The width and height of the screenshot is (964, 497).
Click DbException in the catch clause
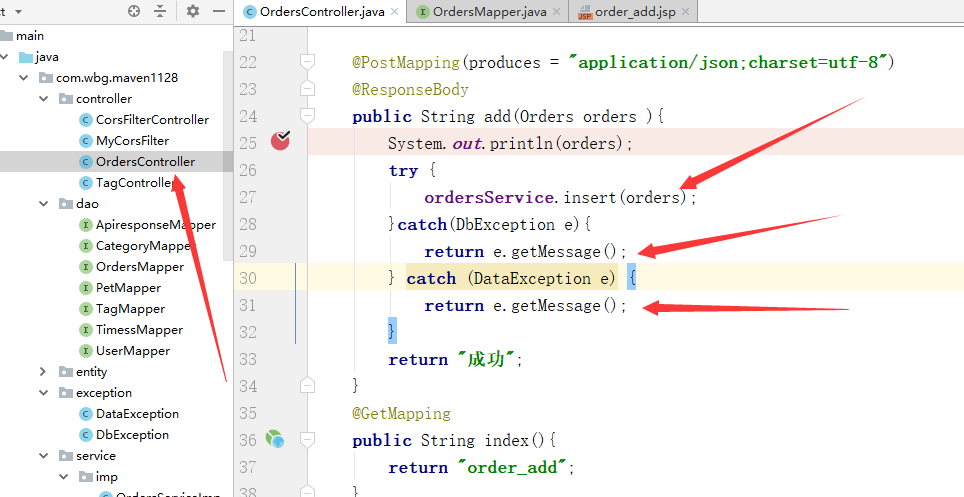click(505, 224)
